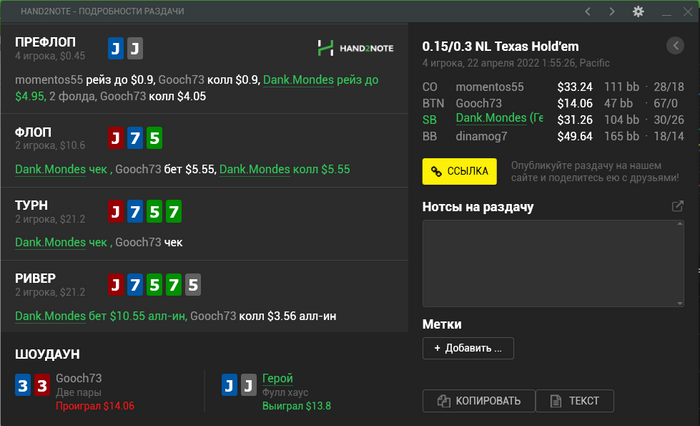Click the Hand2Note logo

(355, 48)
